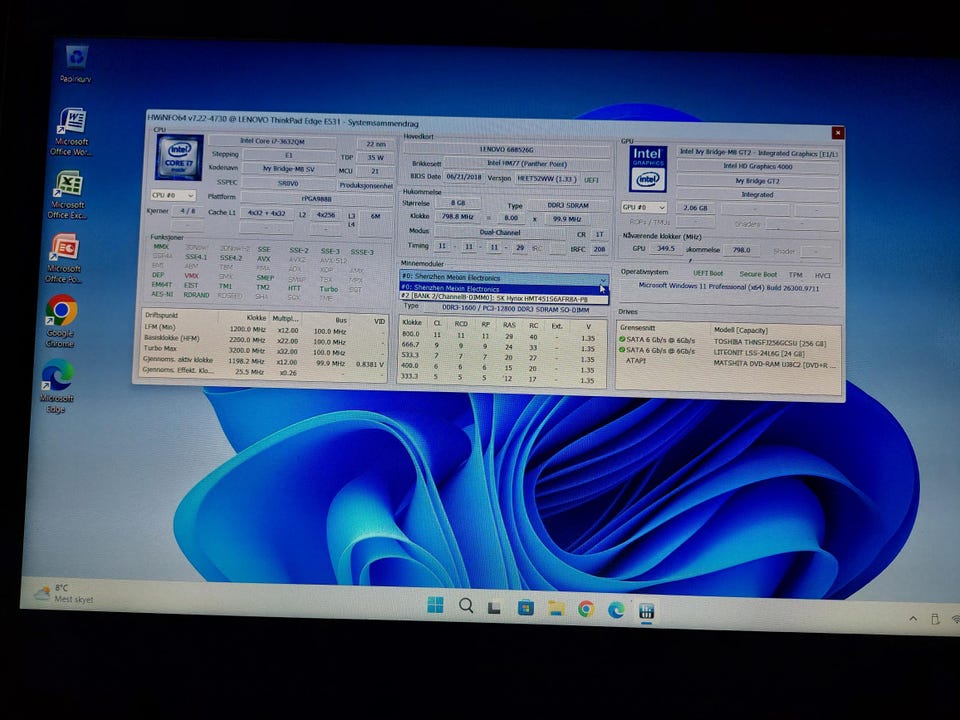This screenshot has height=720, width=960.
Task: Click the LFM (Min) operating point row
Action: tap(264, 329)
